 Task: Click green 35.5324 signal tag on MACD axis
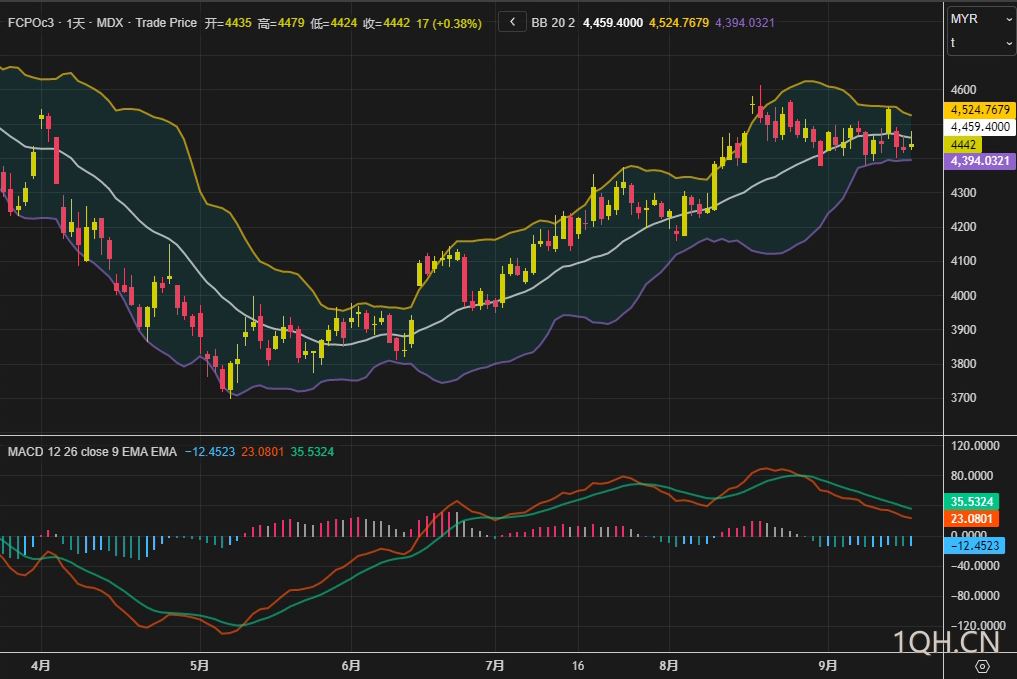click(x=971, y=502)
